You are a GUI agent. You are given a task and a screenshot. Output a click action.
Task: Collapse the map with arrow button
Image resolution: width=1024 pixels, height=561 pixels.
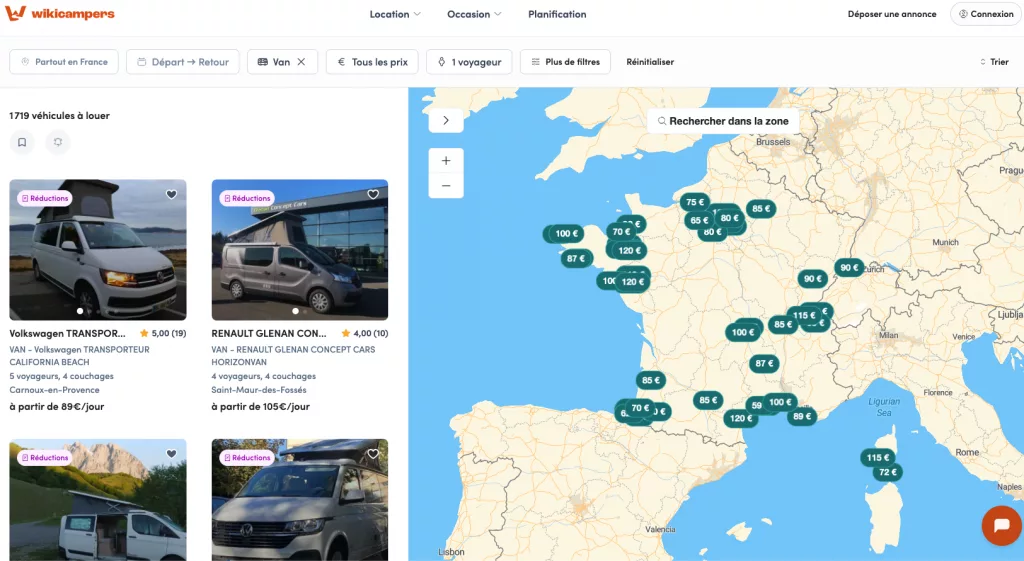tap(446, 120)
